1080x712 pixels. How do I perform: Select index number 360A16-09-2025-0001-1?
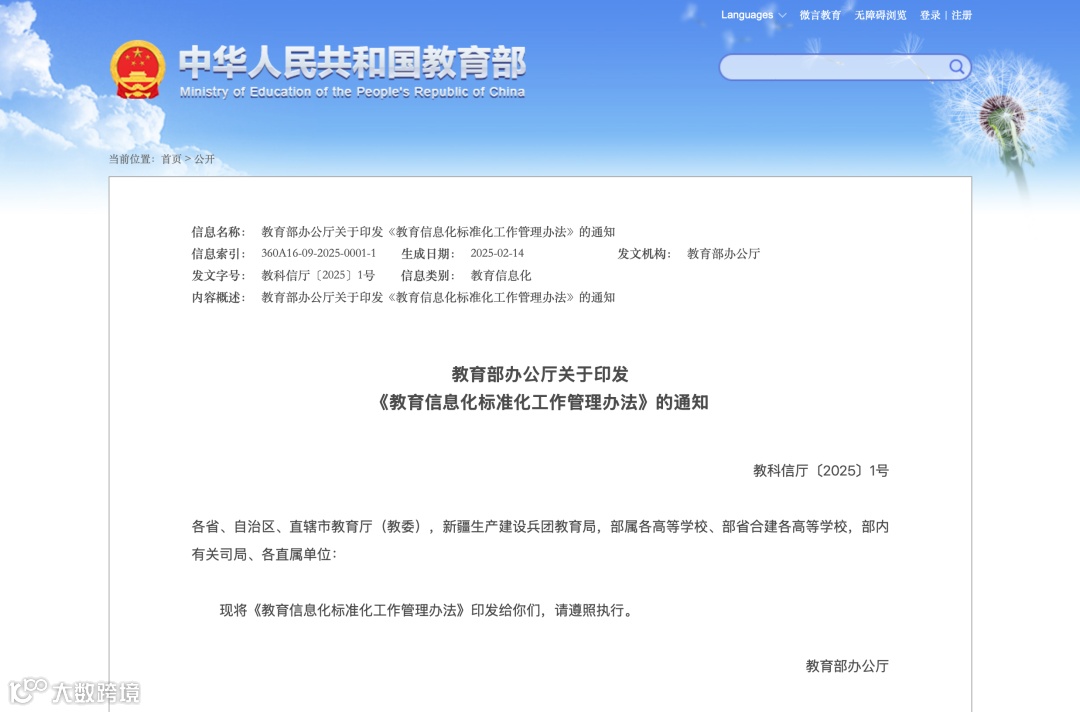319,253
